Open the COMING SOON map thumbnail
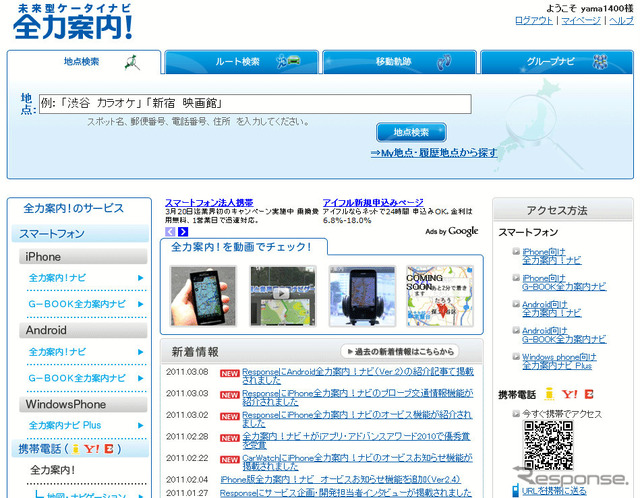 [x=440, y=296]
